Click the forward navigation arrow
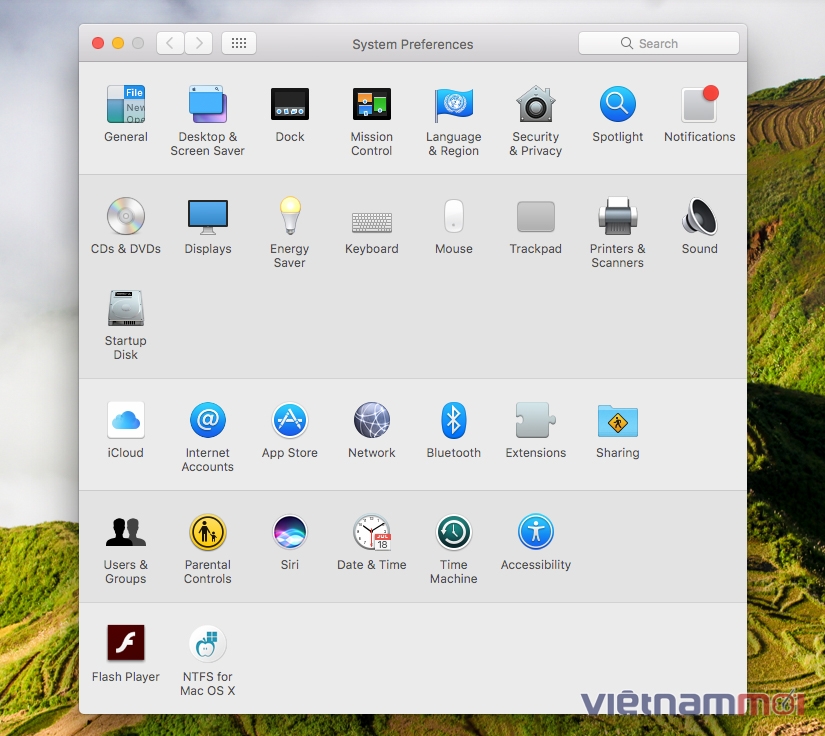 pos(198,43)
